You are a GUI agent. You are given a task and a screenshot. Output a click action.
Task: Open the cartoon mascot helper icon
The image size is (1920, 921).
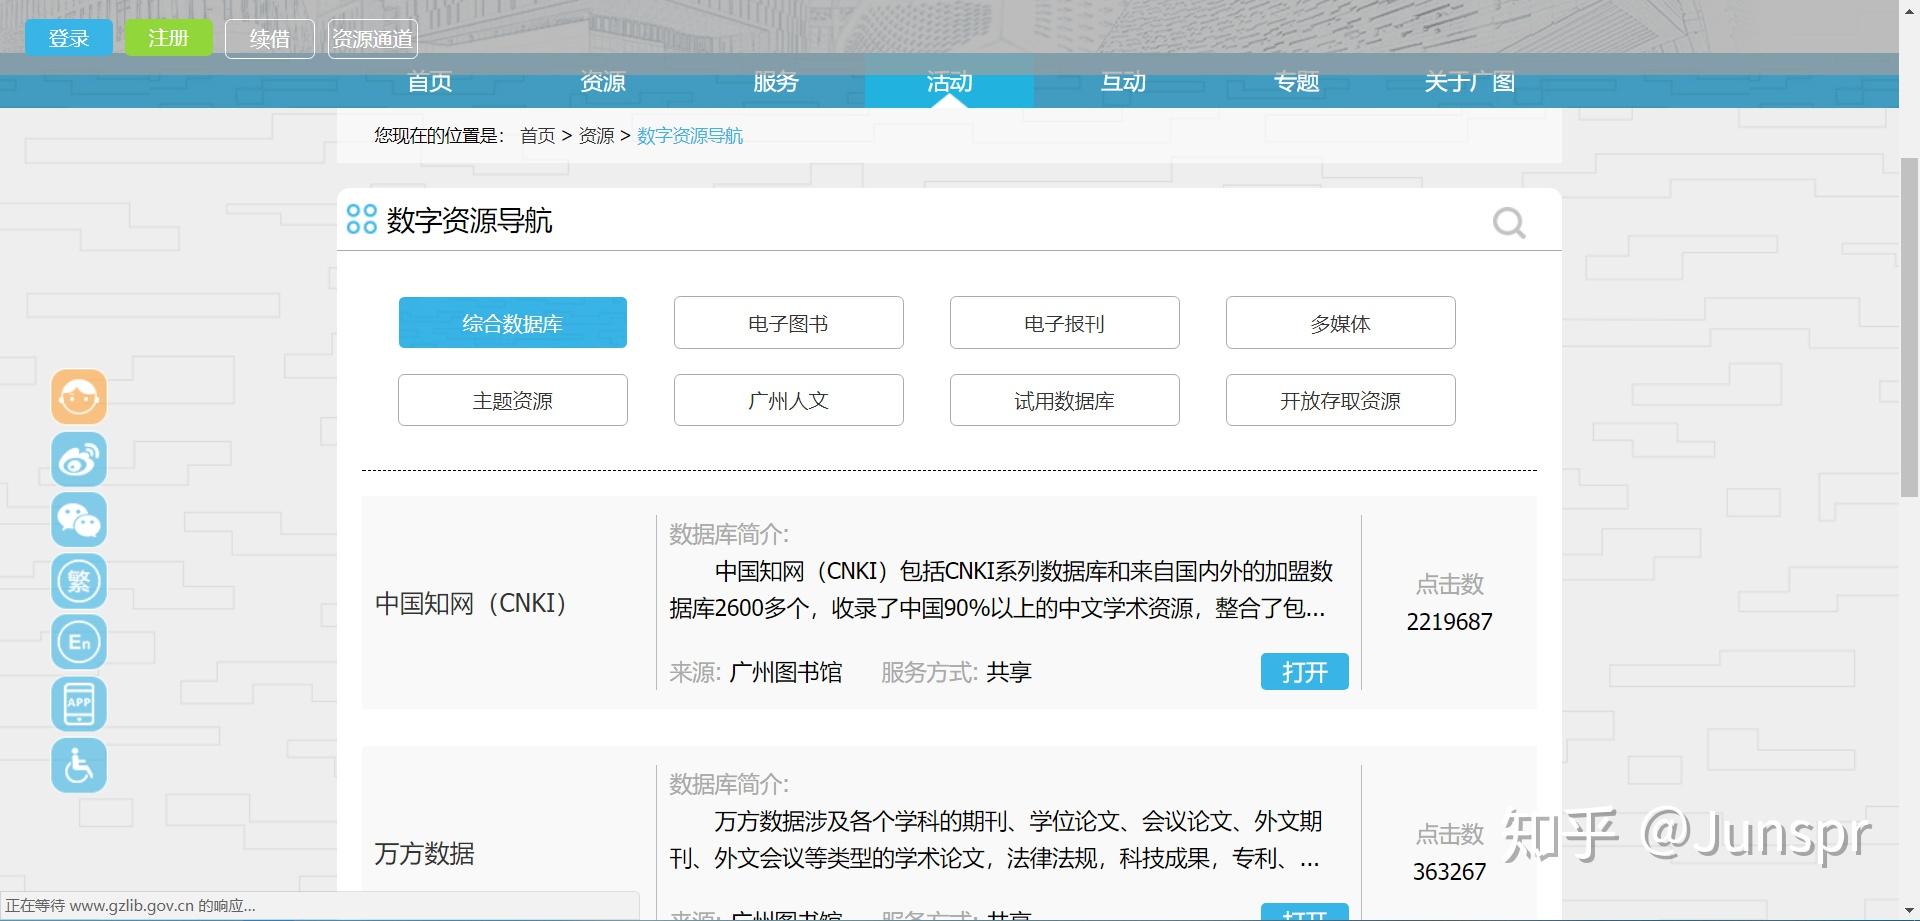[79, 397]
